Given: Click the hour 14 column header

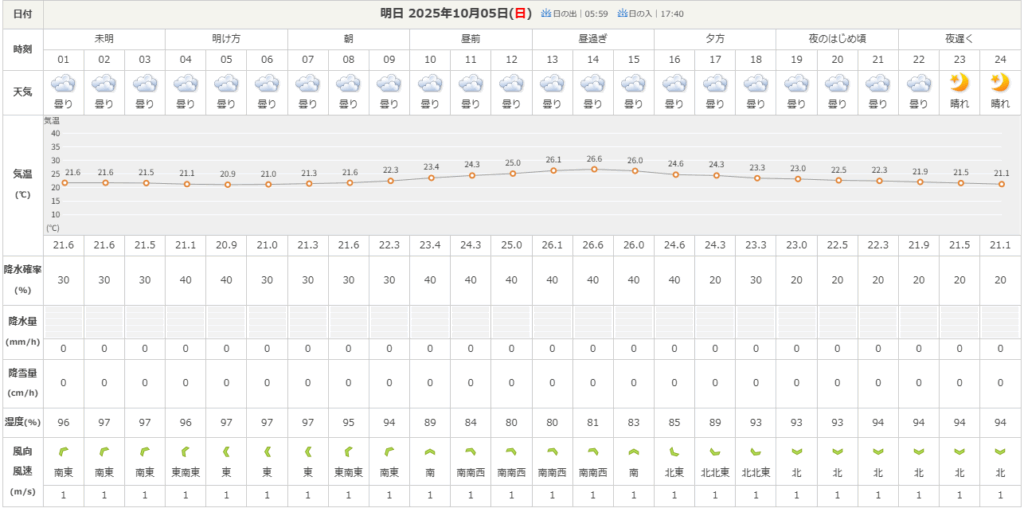Looking at the screenshot, I should (593, 60).
